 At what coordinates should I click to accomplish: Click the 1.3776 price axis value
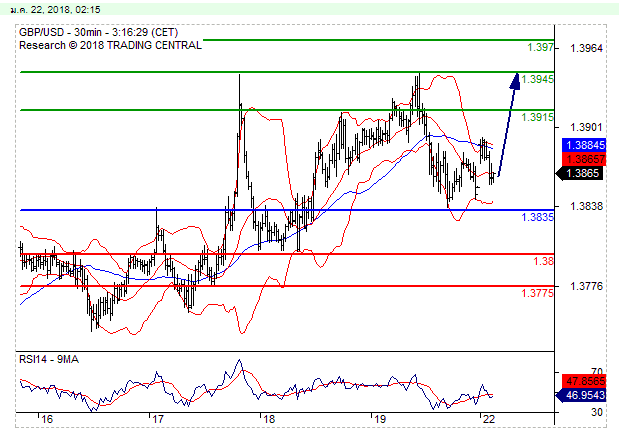(x=586, y=286)
